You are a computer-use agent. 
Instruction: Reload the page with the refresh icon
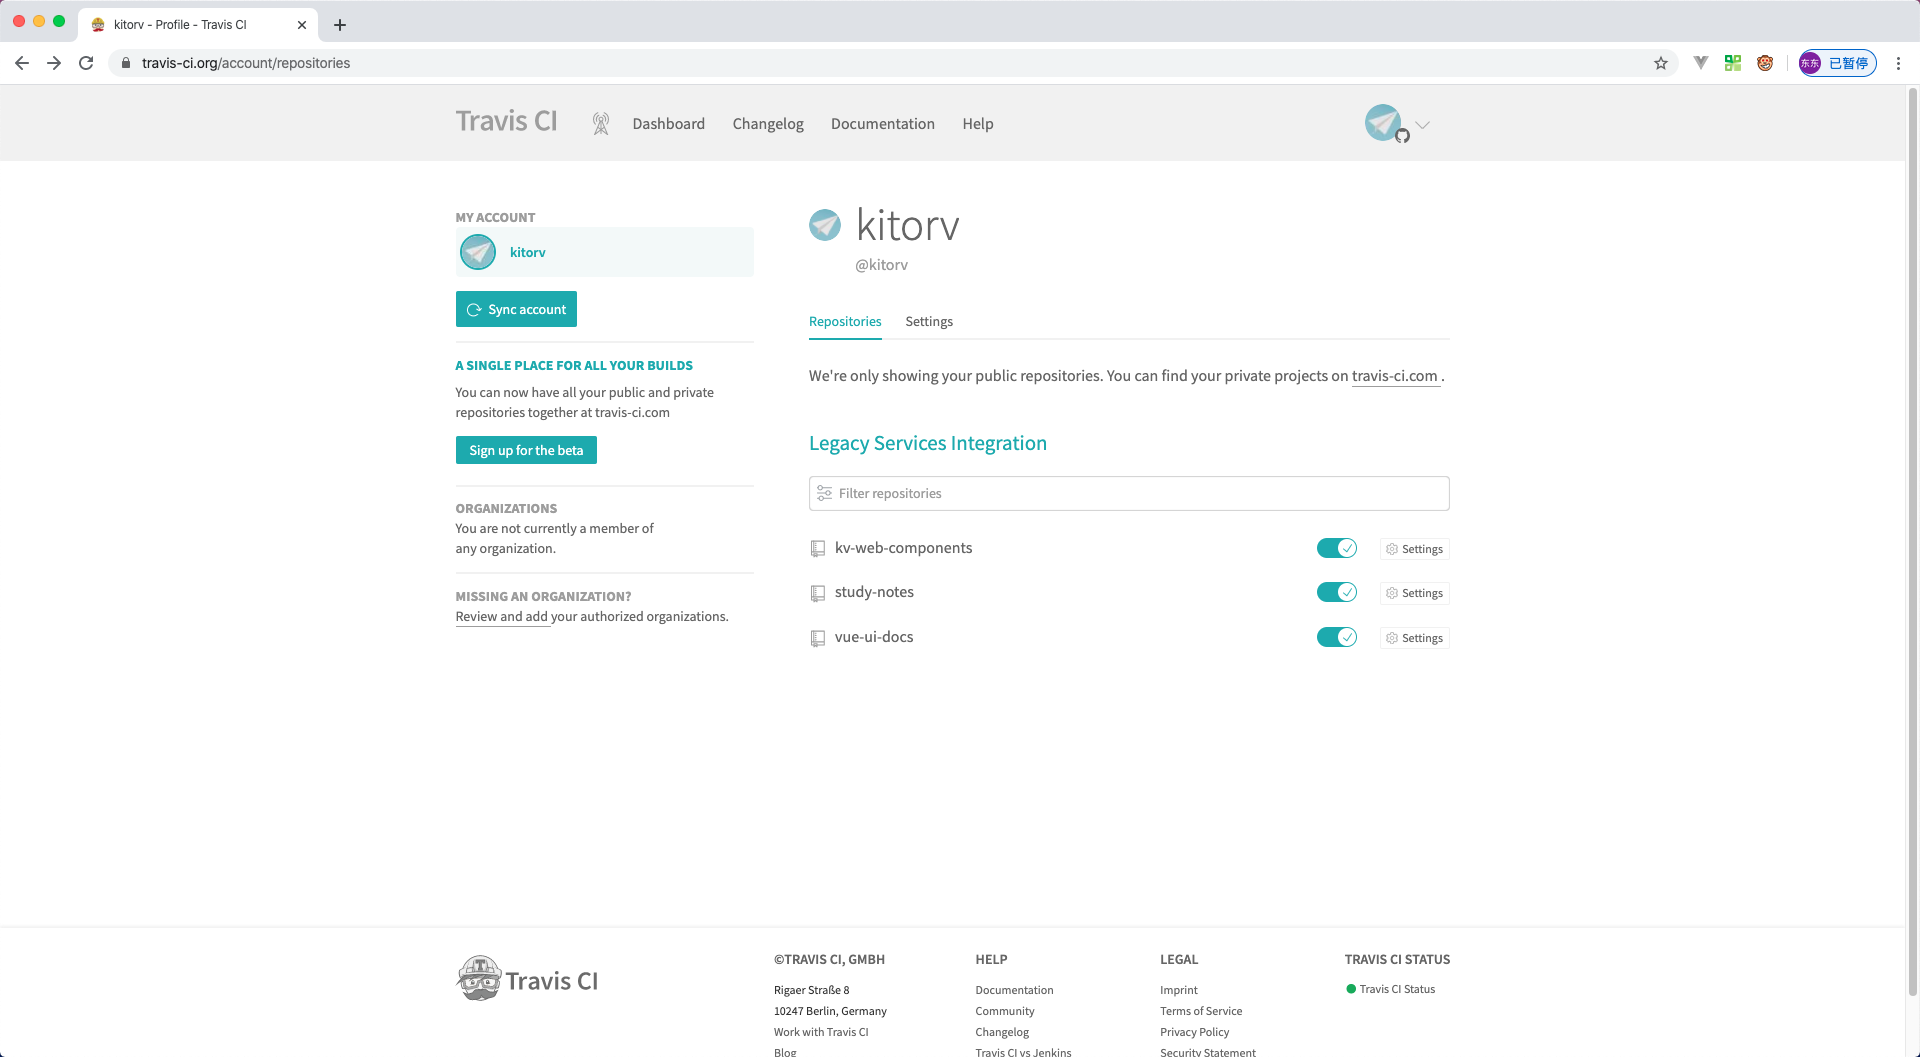86,63
